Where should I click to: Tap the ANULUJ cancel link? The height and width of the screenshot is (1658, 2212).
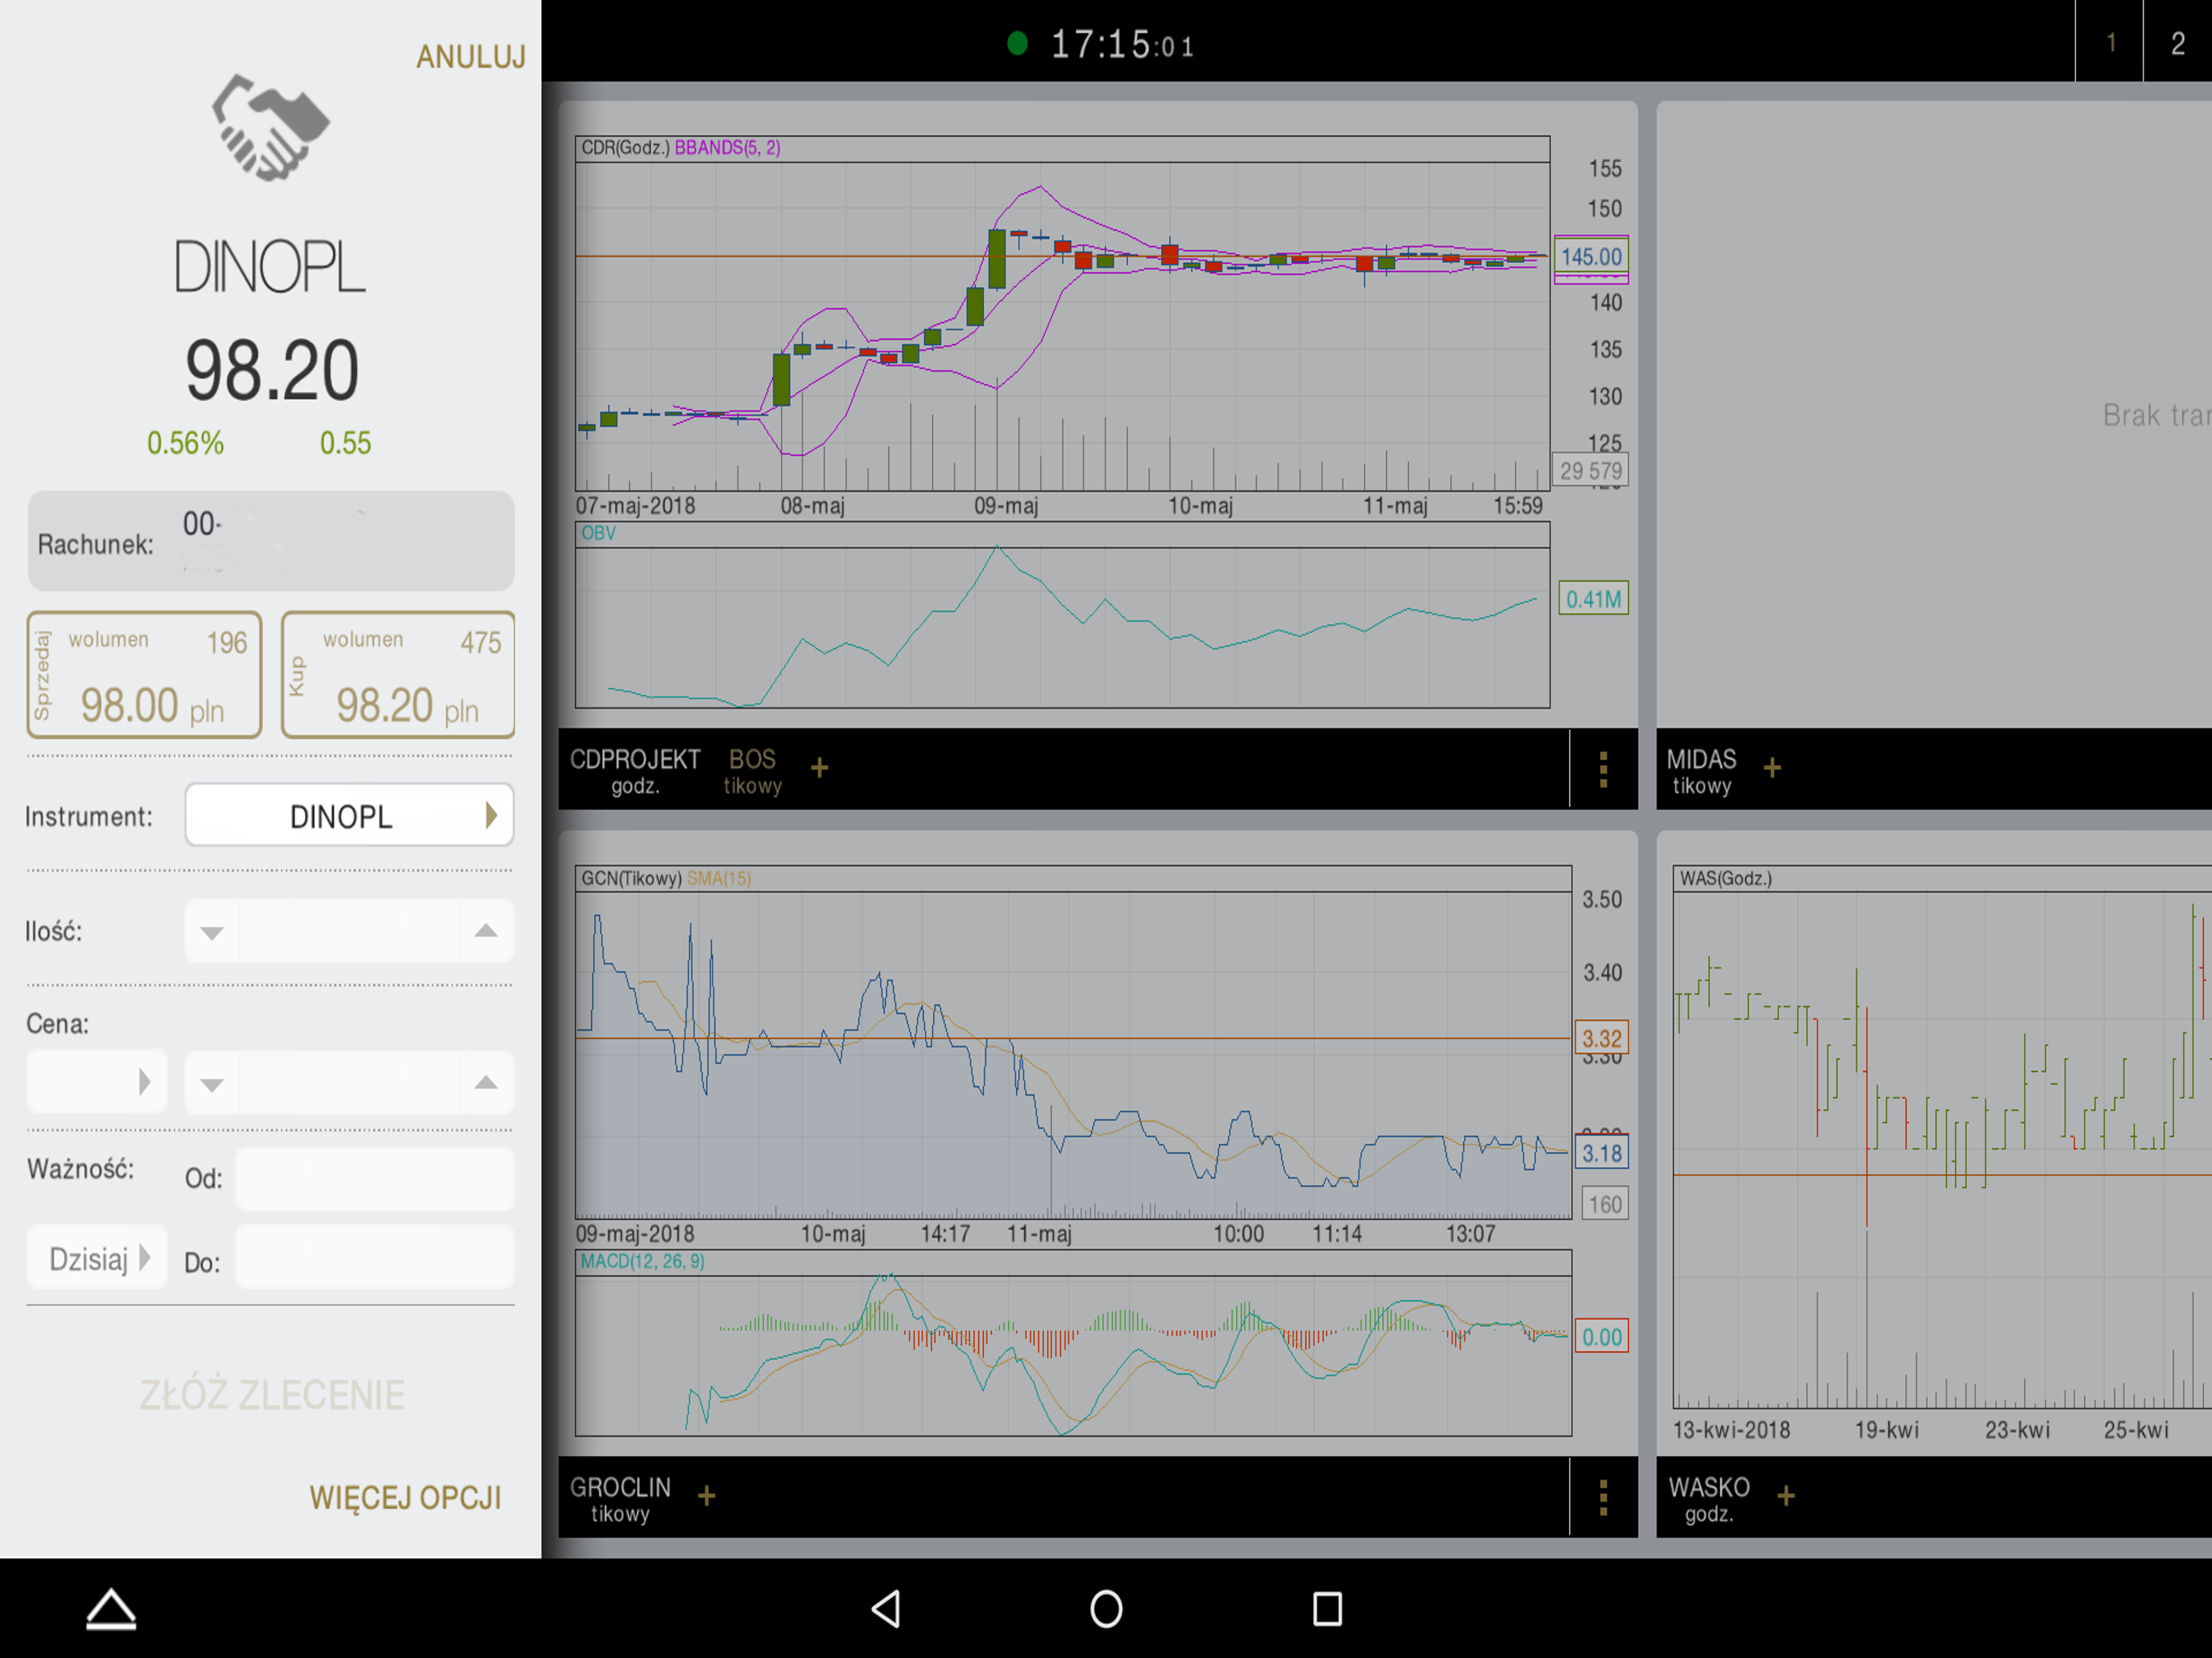(x=470, y=57)
